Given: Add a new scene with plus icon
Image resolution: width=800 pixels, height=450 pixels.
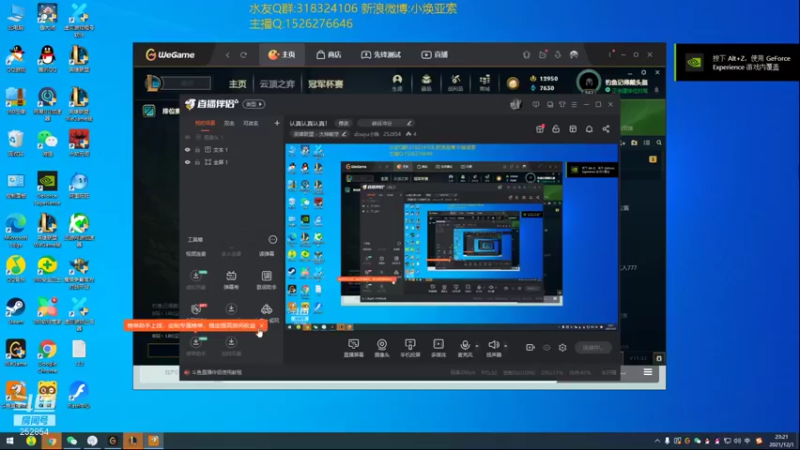Looking at the screenshot, I should 277,123.
